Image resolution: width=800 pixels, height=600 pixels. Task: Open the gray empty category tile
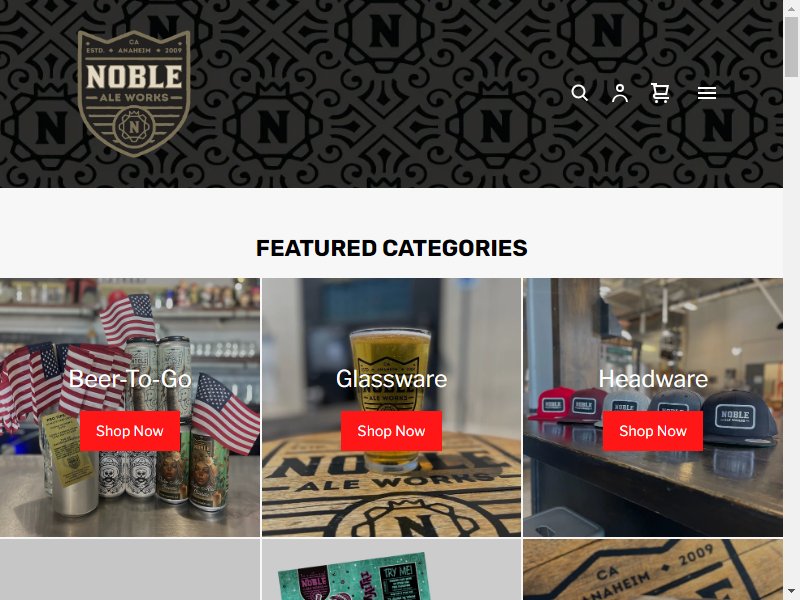pos(130,569)
